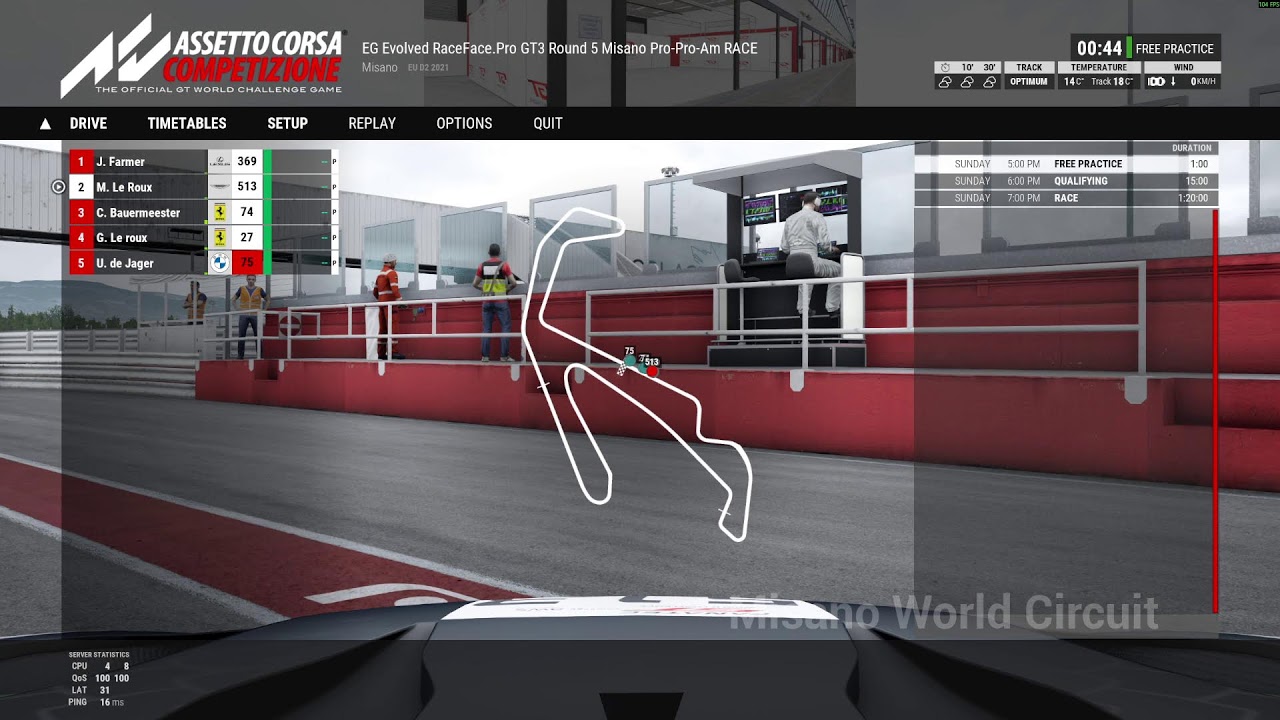Click car number 369 in the standings

[247, 161]
